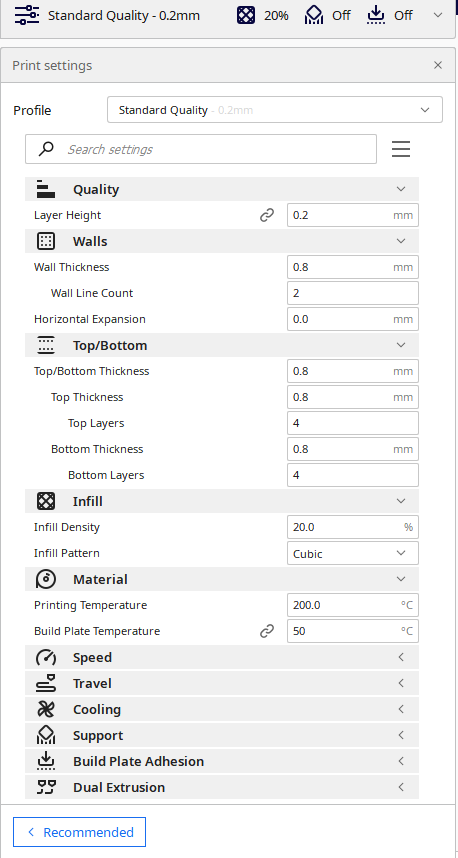Click the Search settings field
Image resolution: width=458 pixels, height=858 pixels.
201,149
